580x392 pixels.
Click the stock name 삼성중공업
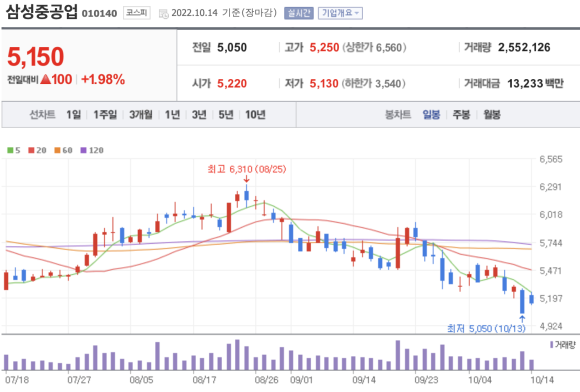[x=41, y=11]
